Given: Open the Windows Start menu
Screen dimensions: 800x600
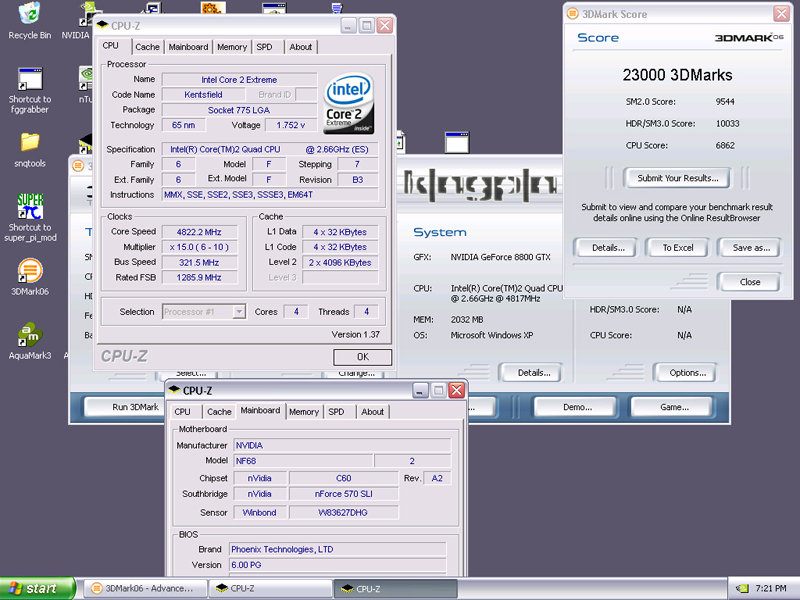Looking at the screenshot, I should click(x=39, y=589).
